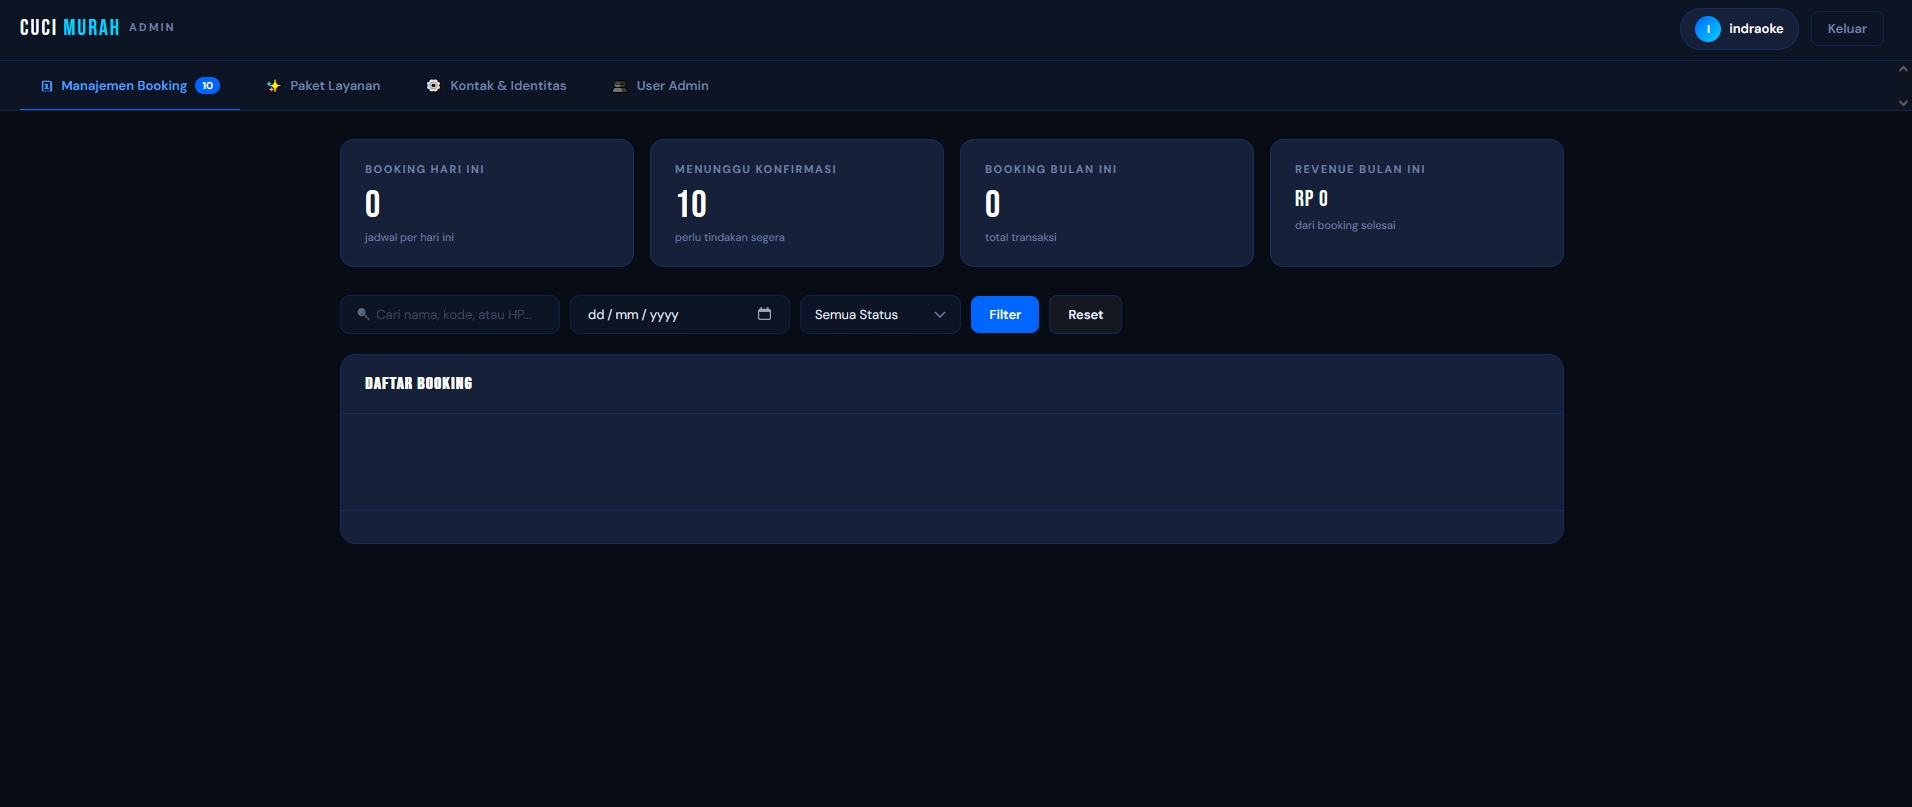Log out with the Keluar button
Viewport: 1912px width, 807px height.
point(1847,29)
